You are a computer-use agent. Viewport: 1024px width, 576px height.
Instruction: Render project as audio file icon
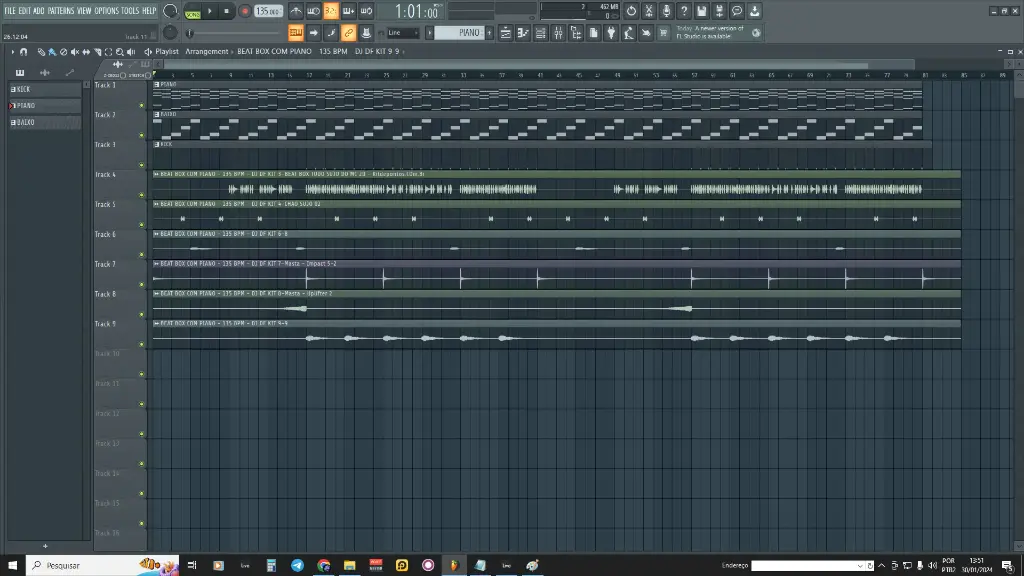[719, 11]
